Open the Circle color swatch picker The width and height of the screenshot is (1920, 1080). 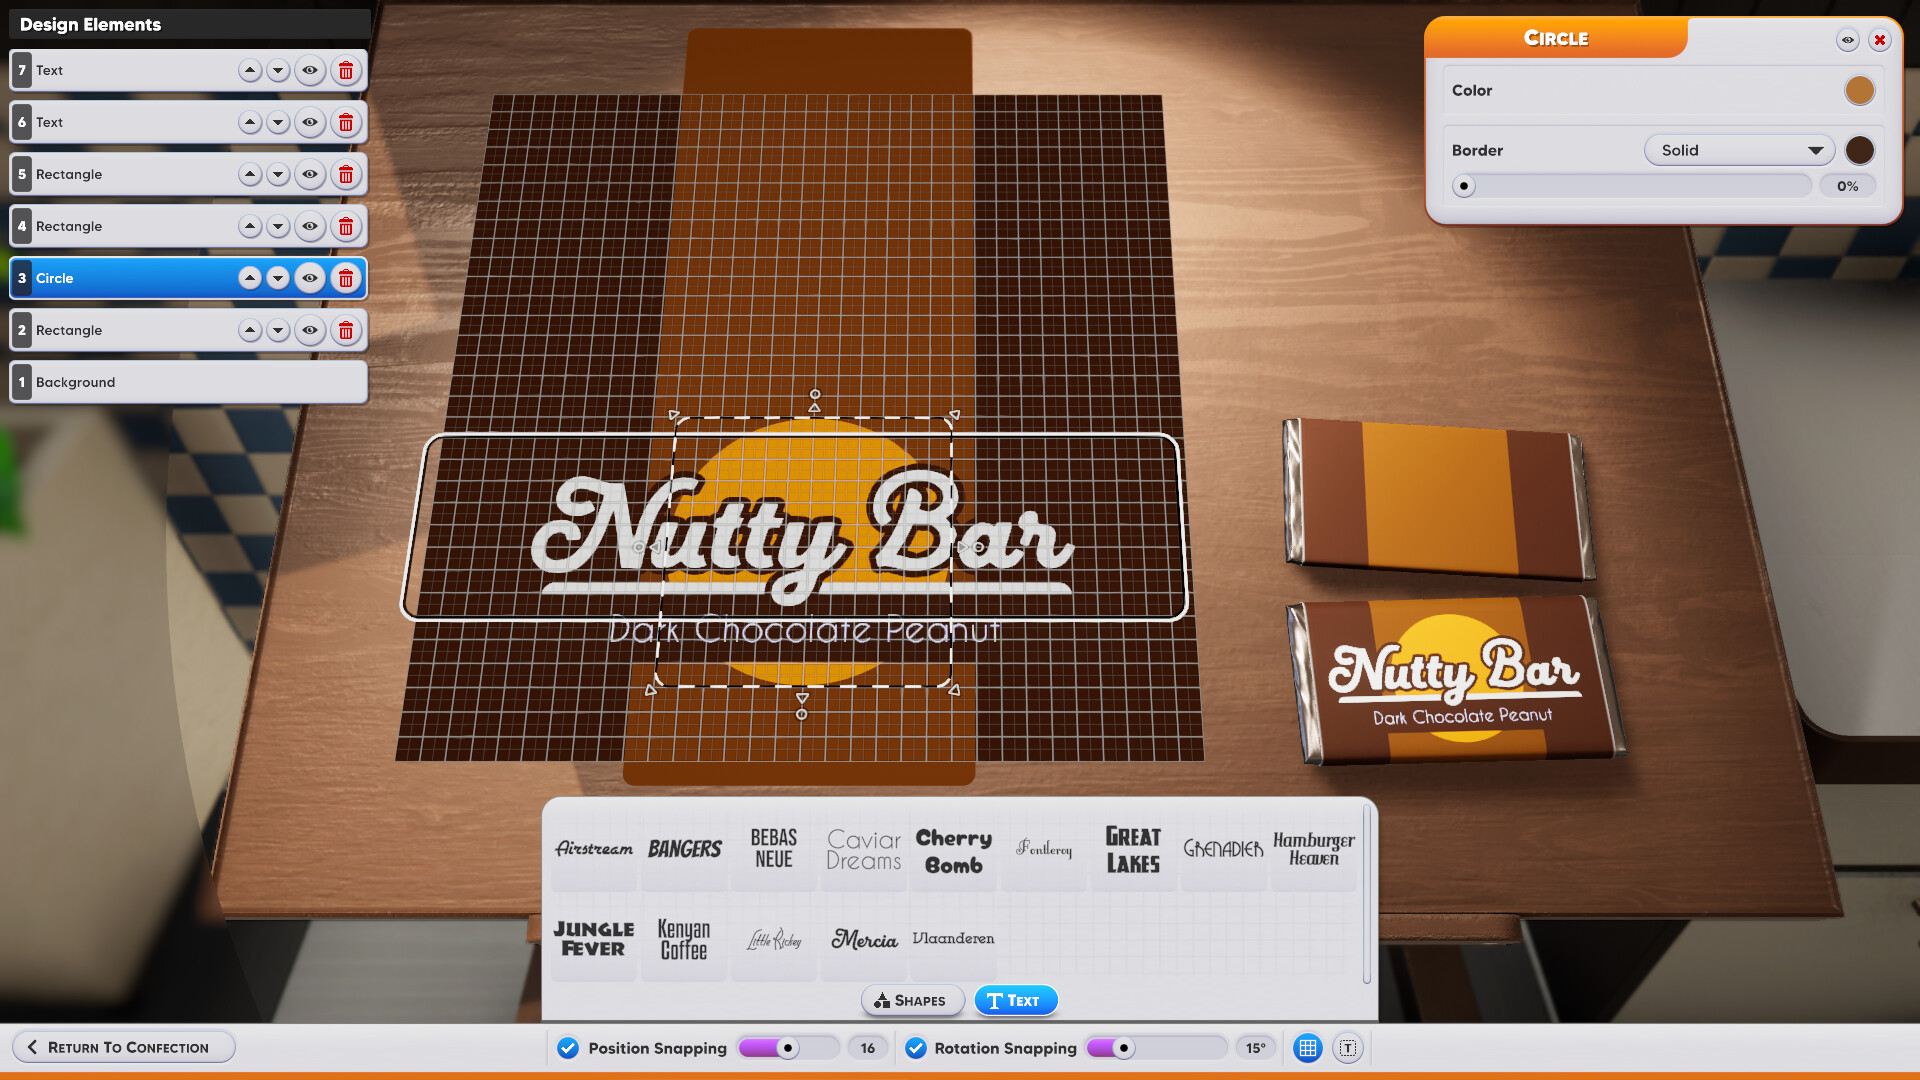click(1860, 90)
